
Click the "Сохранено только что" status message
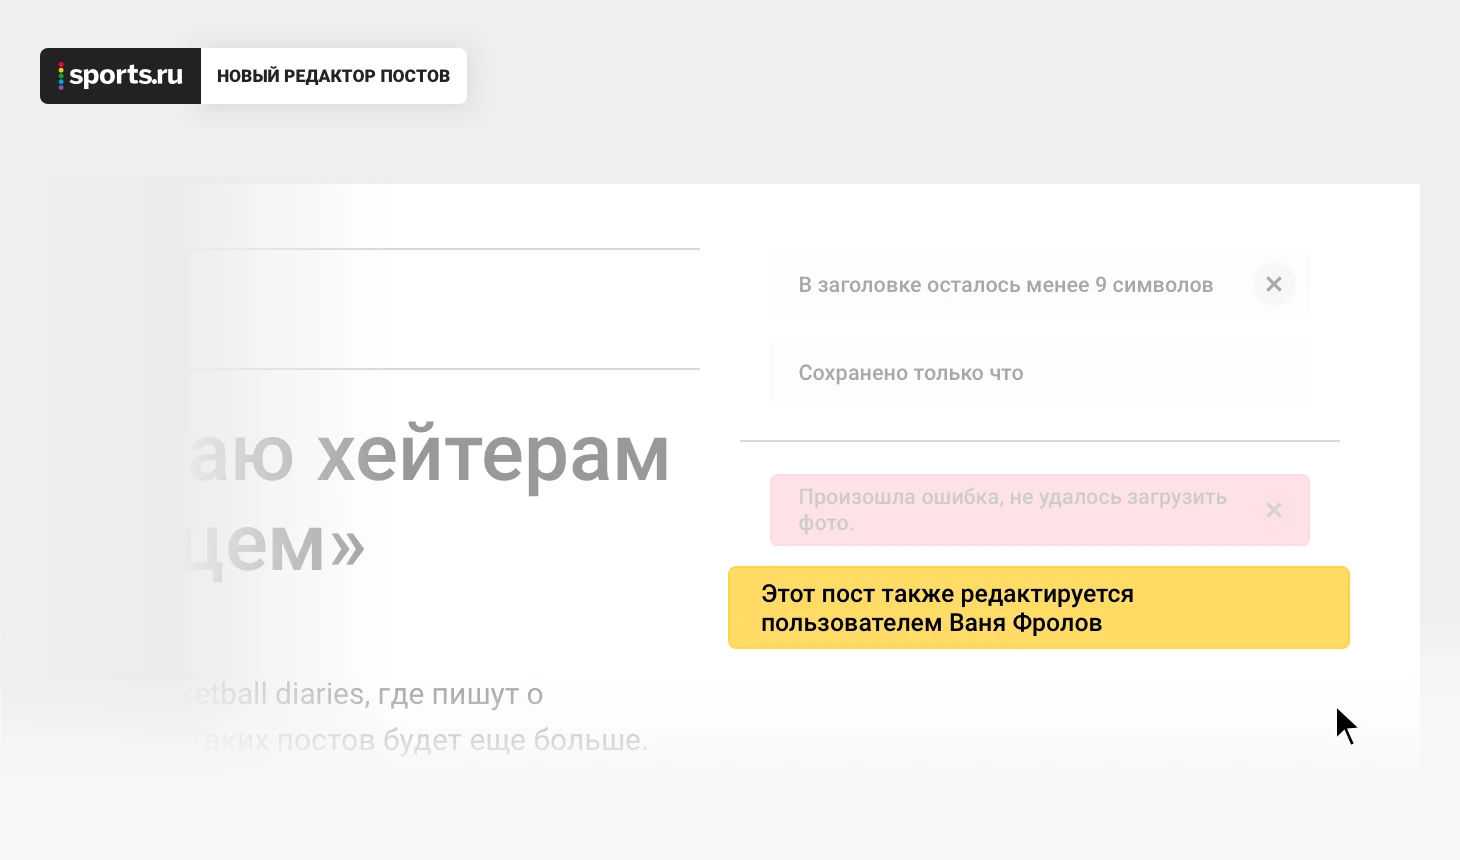click(910, 373)
